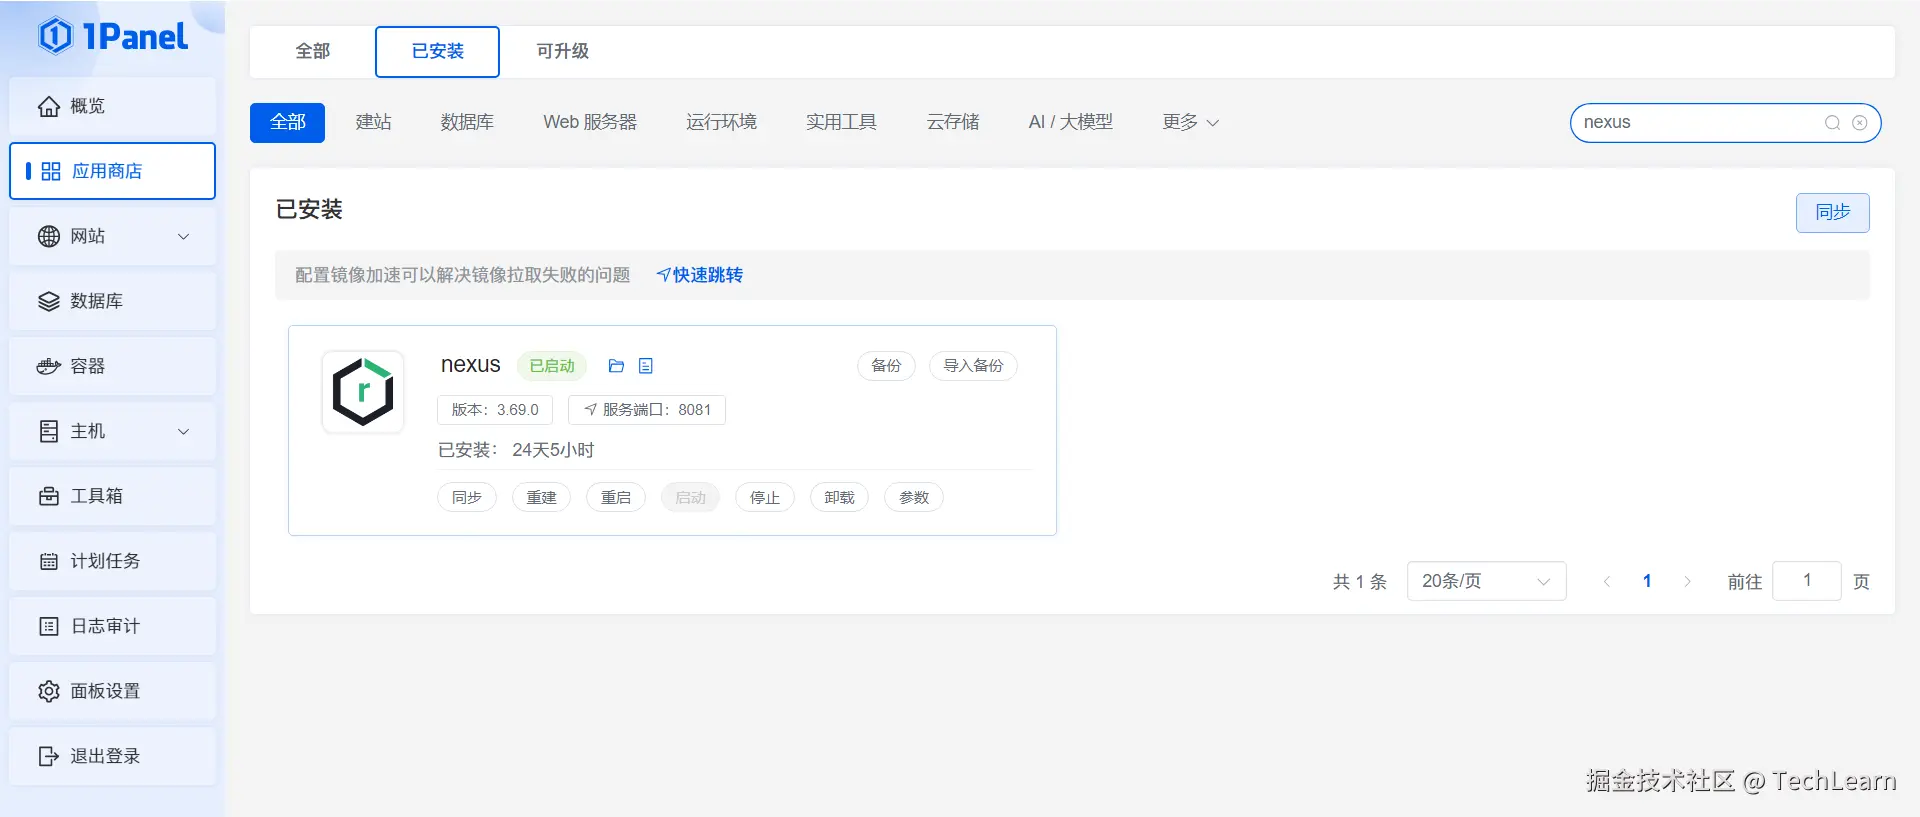The image size is (1920, 817).
Task: Switch to the top 全部 tab
Action: (x=313, y=51)
